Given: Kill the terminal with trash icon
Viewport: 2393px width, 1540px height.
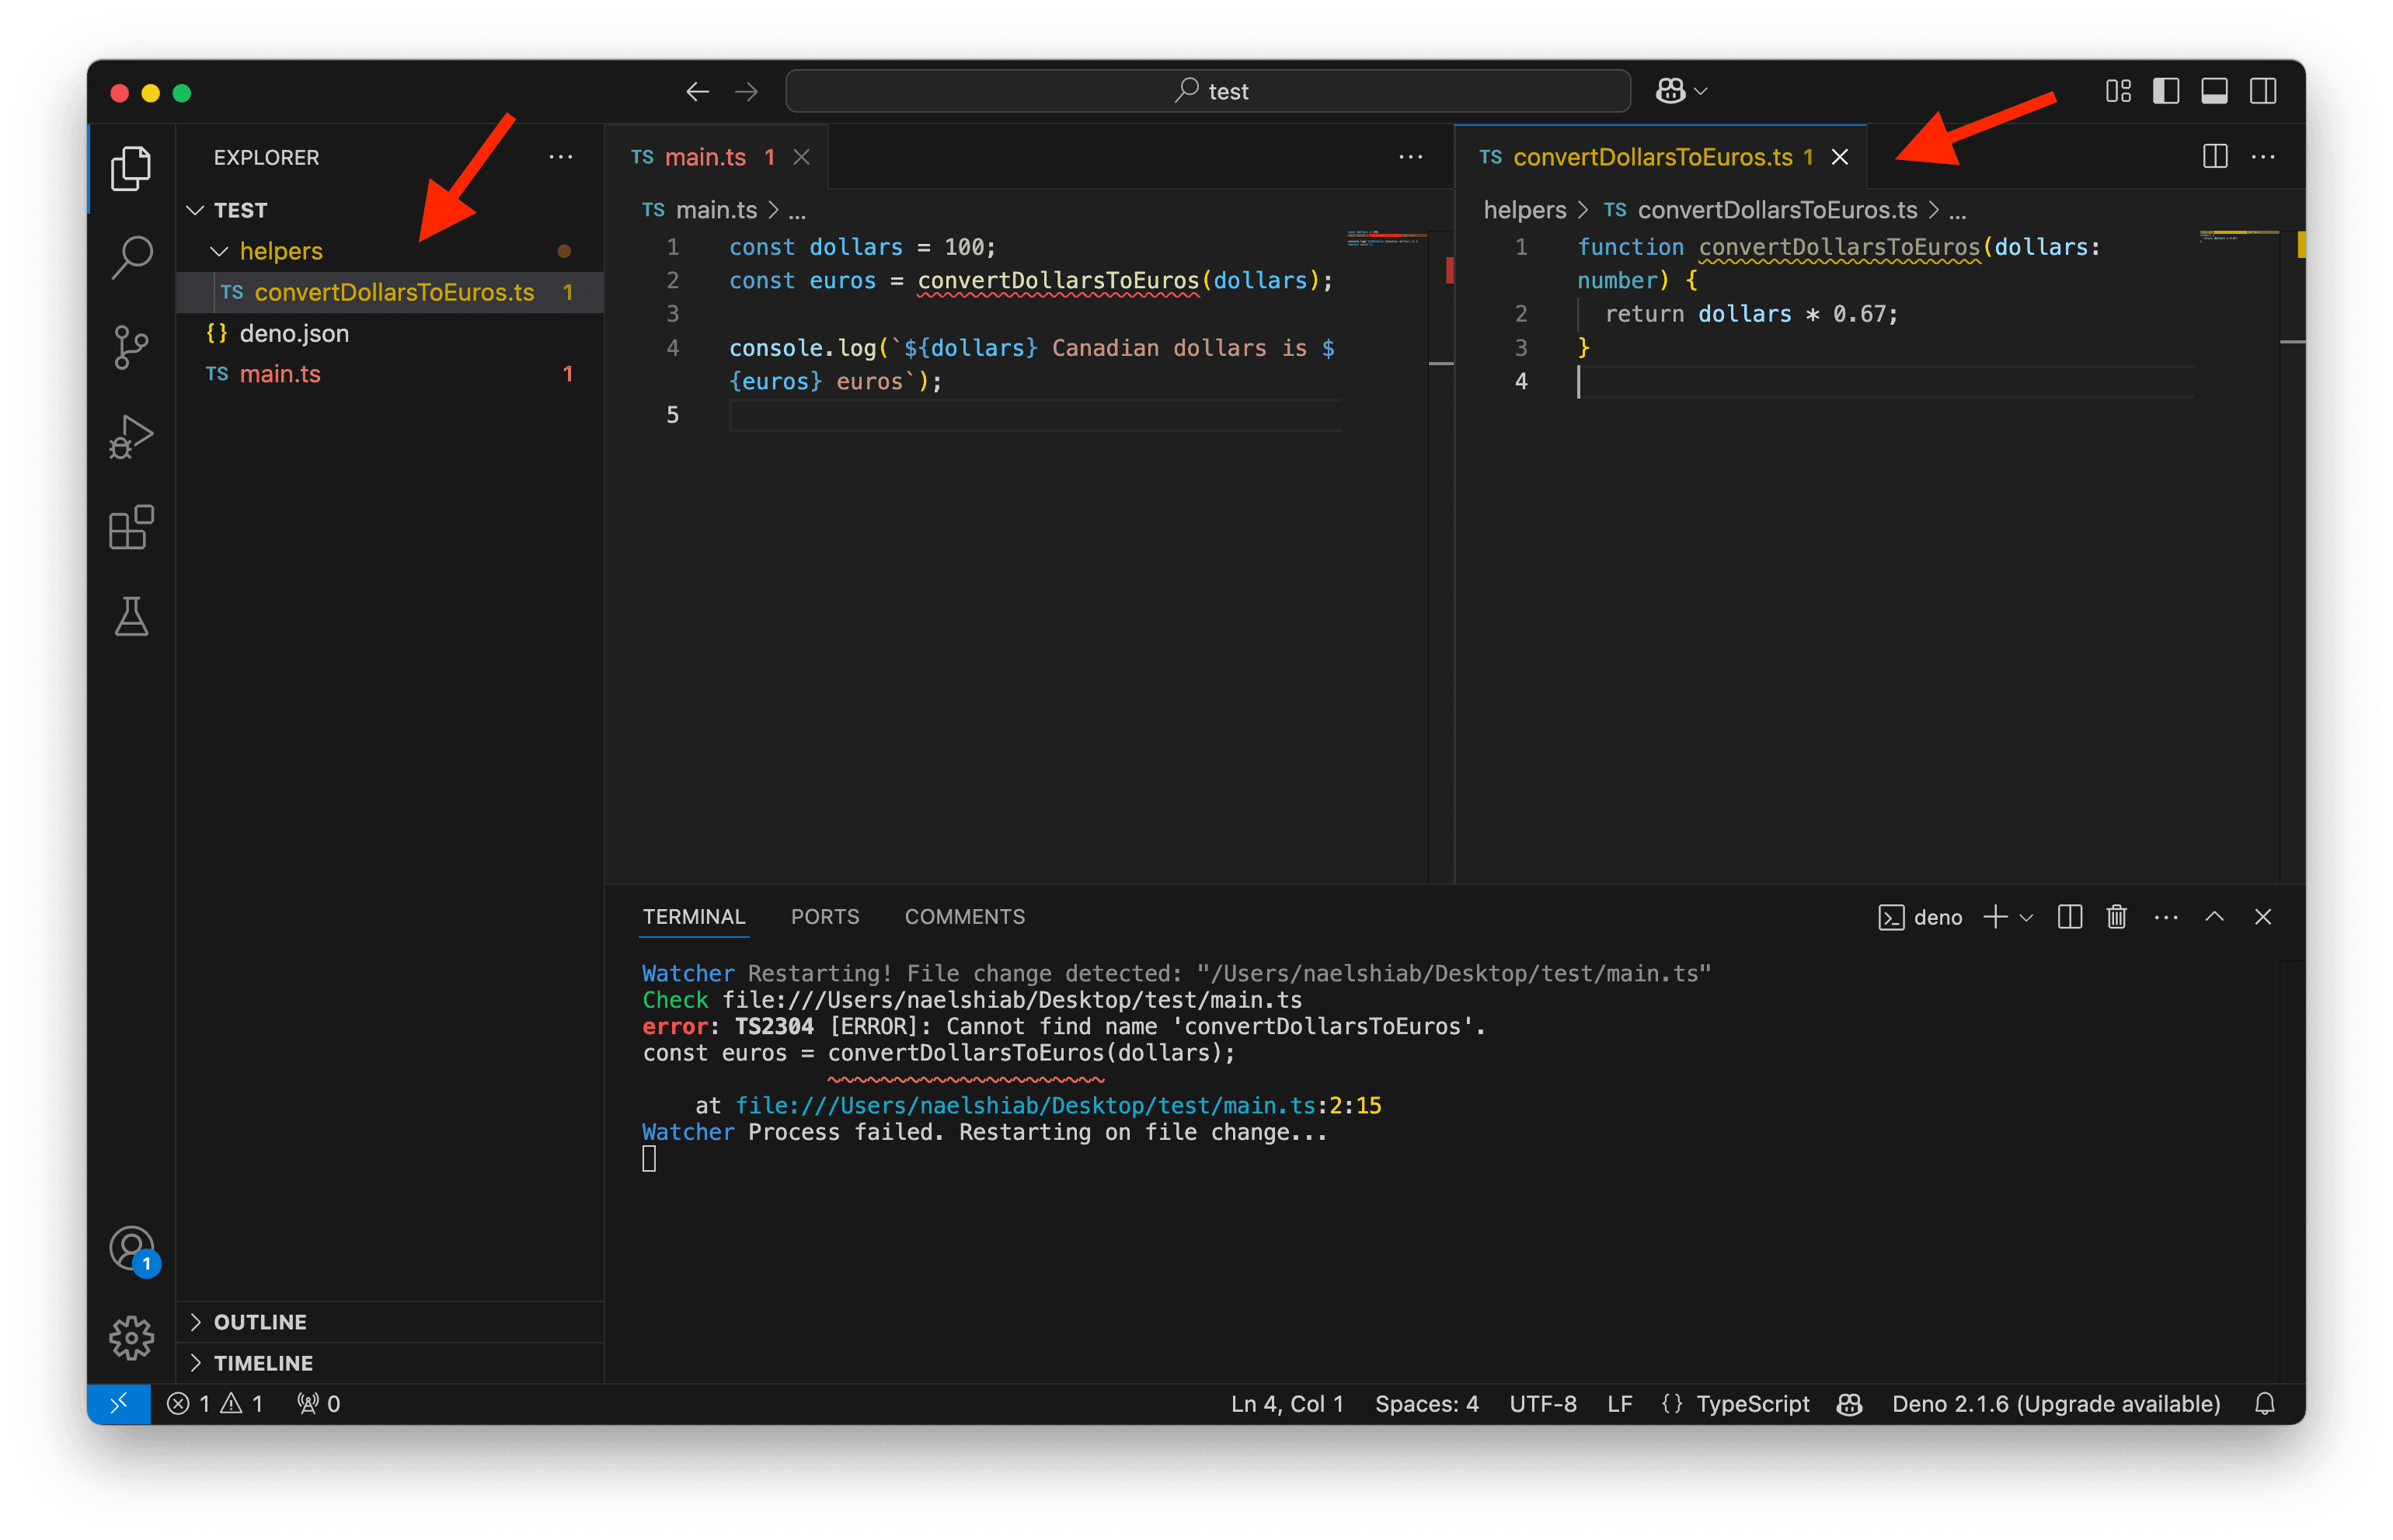Looking at the screenshot, I should (x=2116, y=917).
